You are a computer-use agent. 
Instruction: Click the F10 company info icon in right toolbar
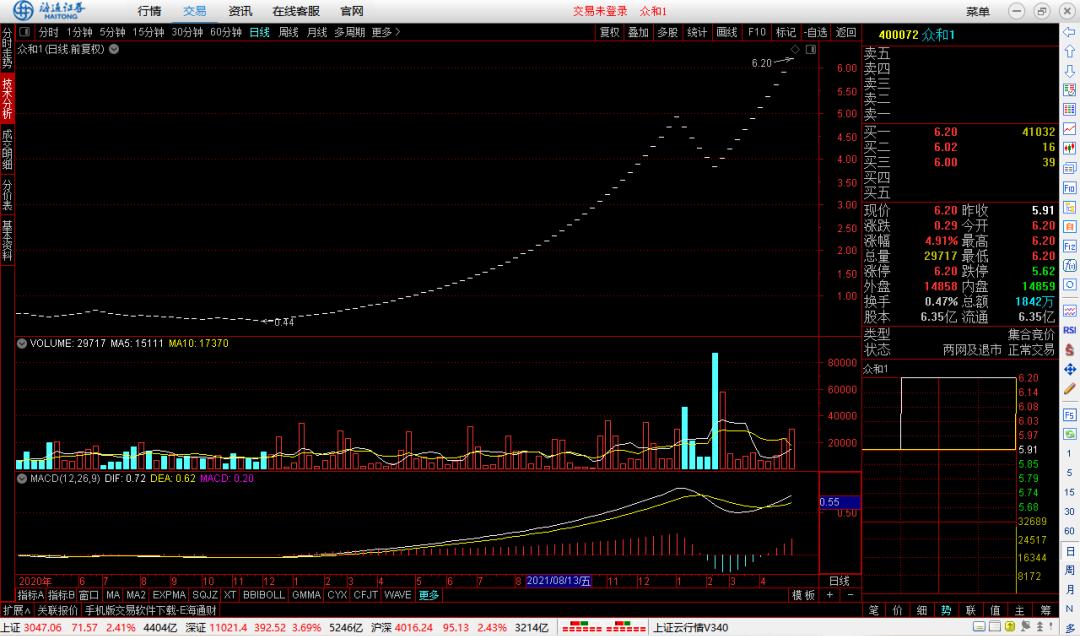coord(1070,187)
